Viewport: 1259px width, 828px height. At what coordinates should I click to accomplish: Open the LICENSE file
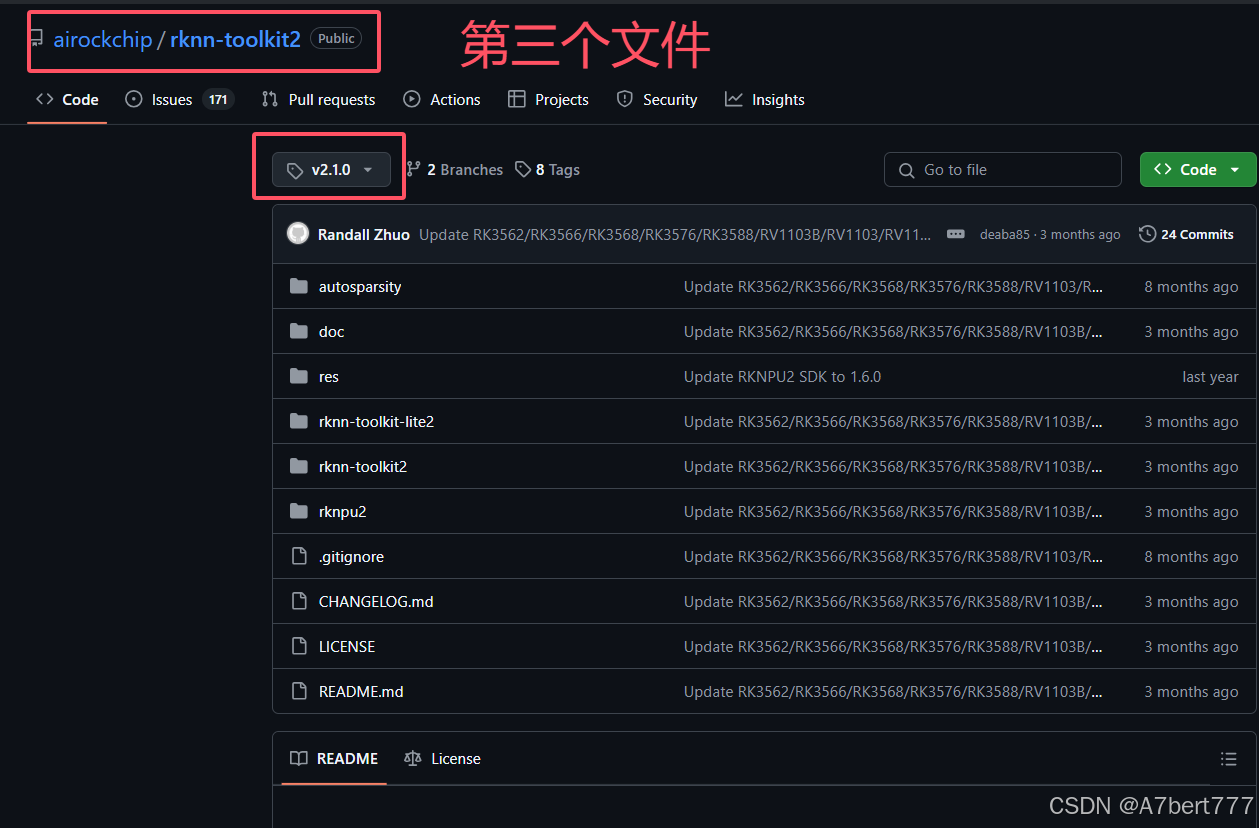[347, 647]
